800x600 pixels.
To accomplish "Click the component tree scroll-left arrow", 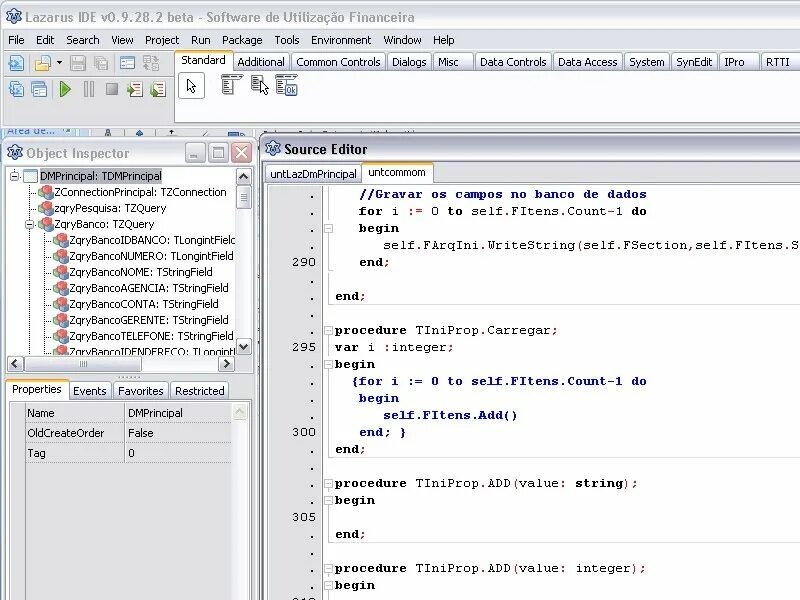I will [x=15, y=364].
